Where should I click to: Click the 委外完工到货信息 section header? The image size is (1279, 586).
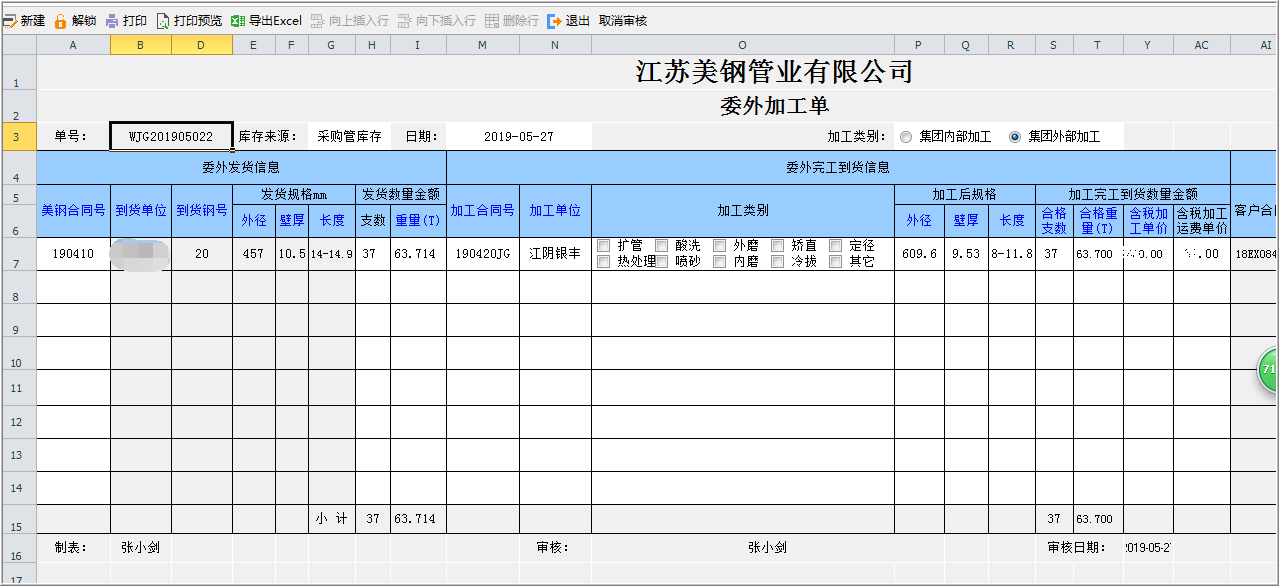pos(838,168)
